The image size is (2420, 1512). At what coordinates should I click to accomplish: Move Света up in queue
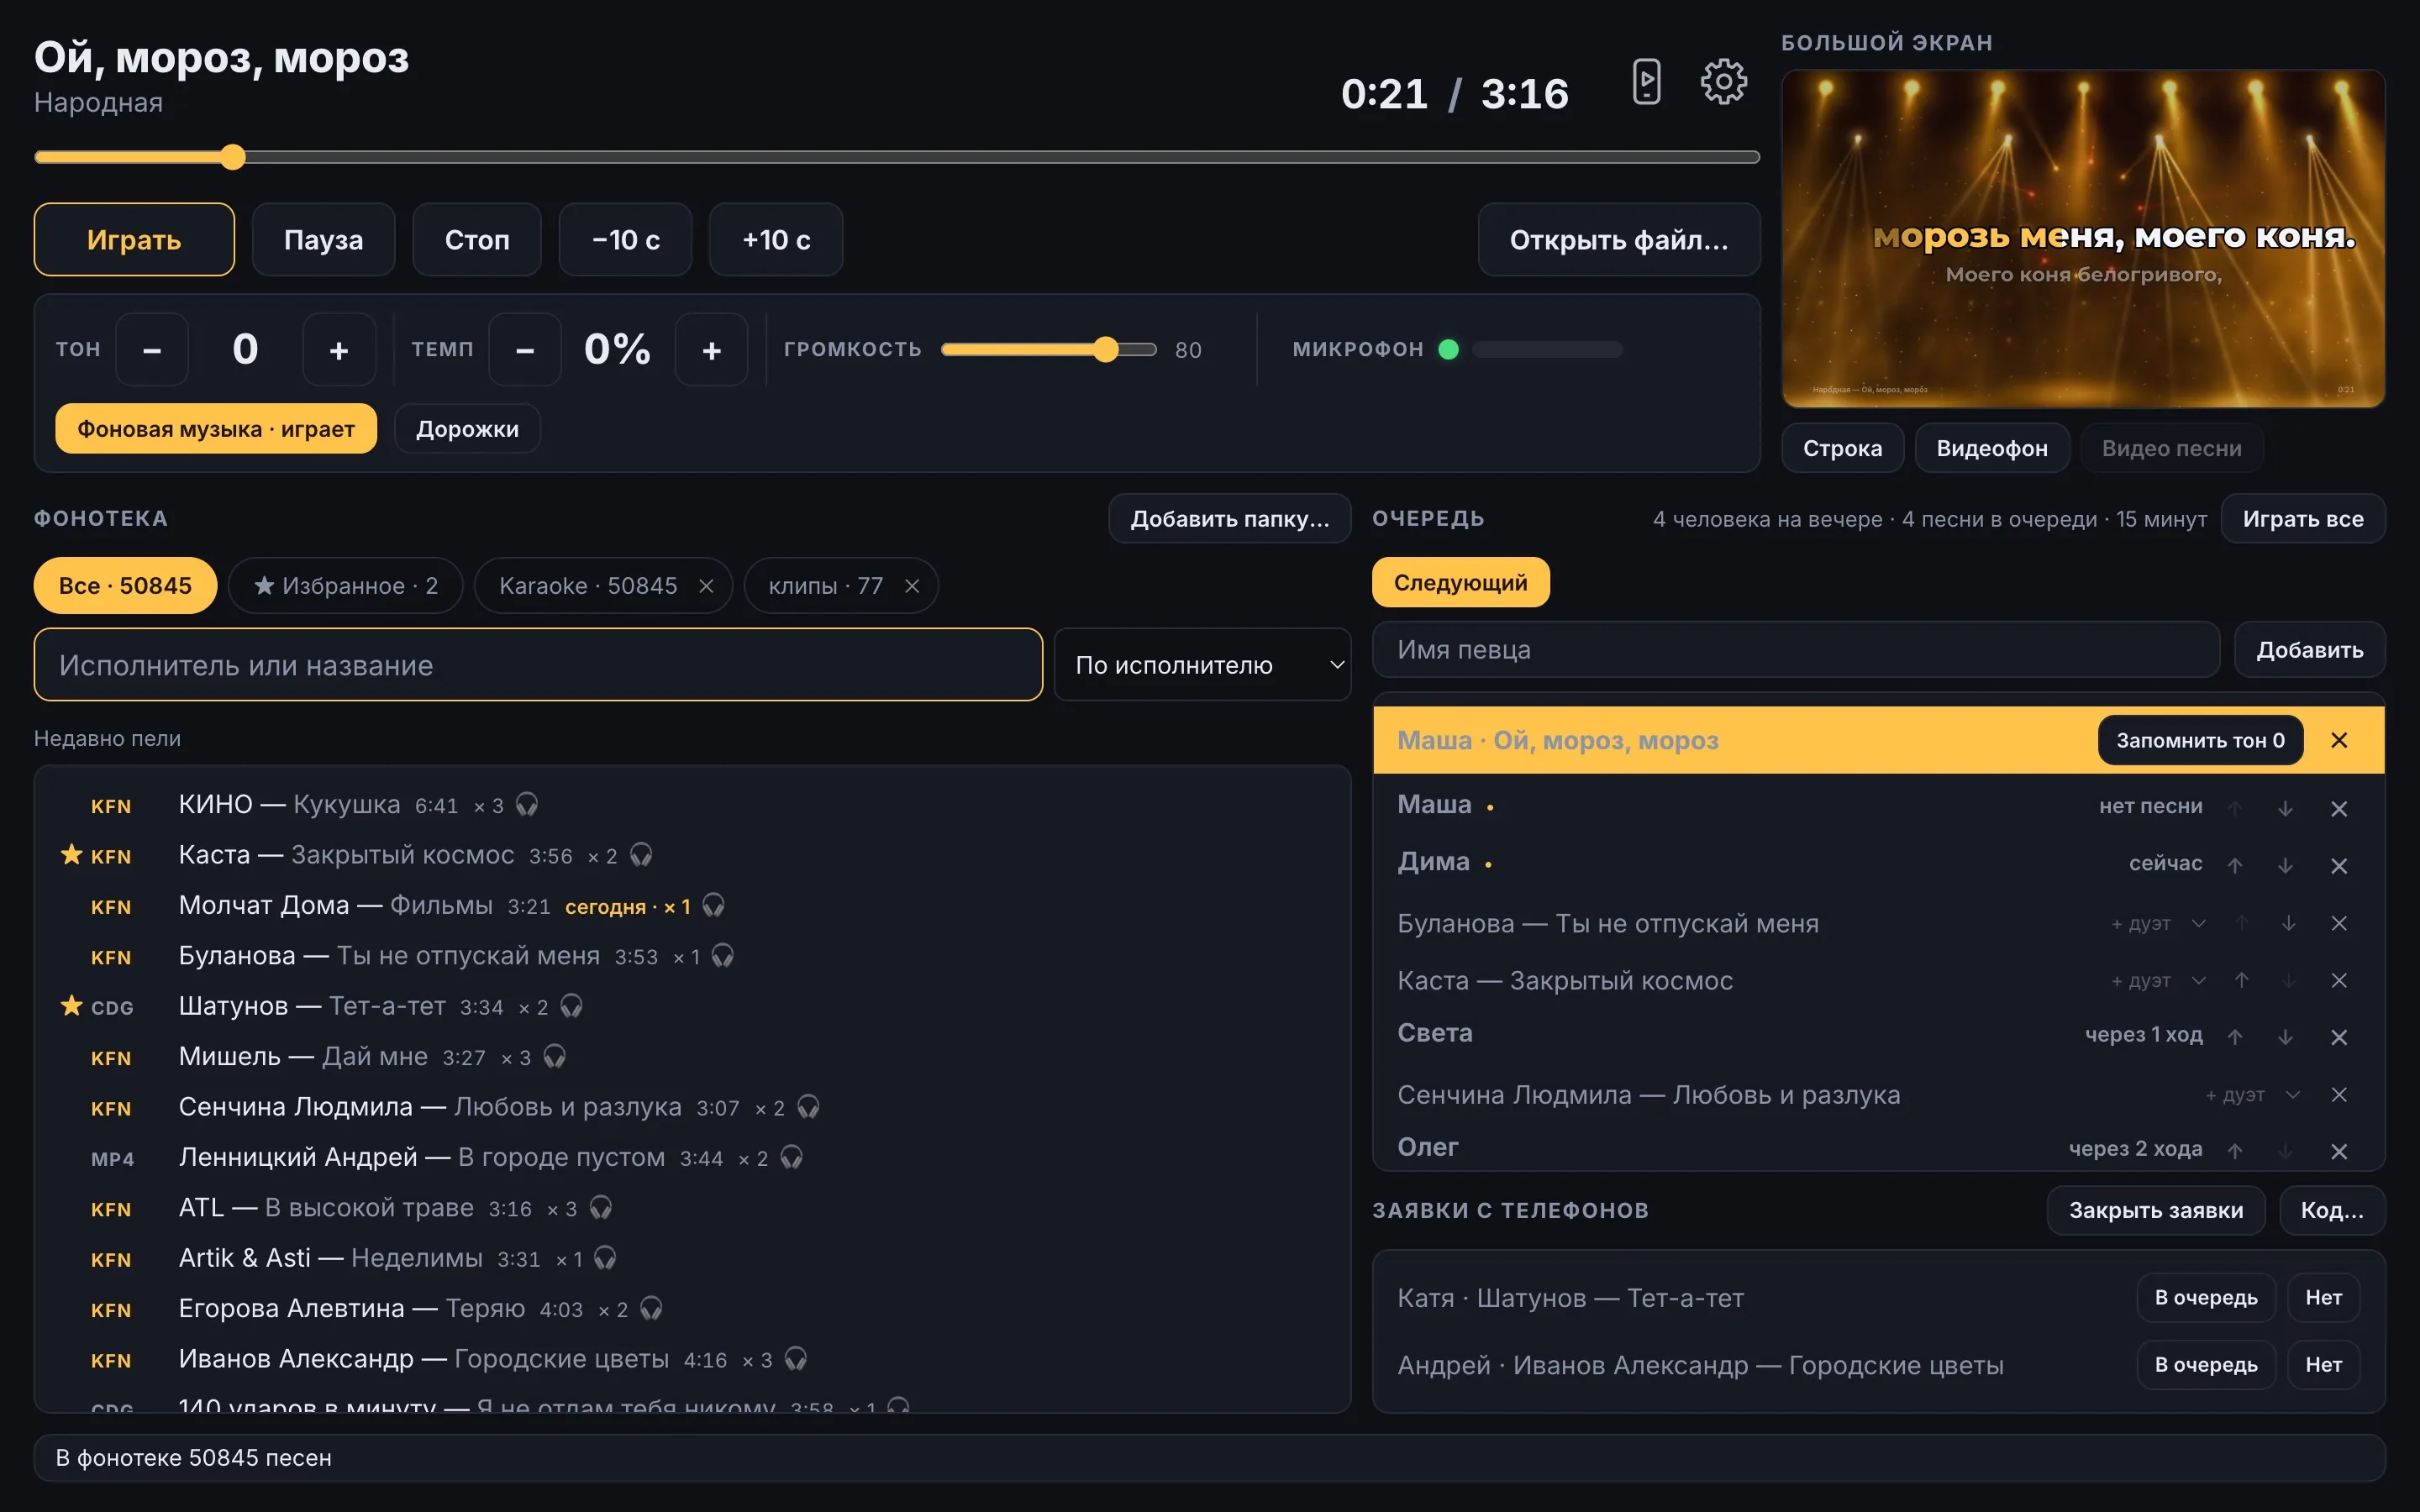coord(2235,1037)
